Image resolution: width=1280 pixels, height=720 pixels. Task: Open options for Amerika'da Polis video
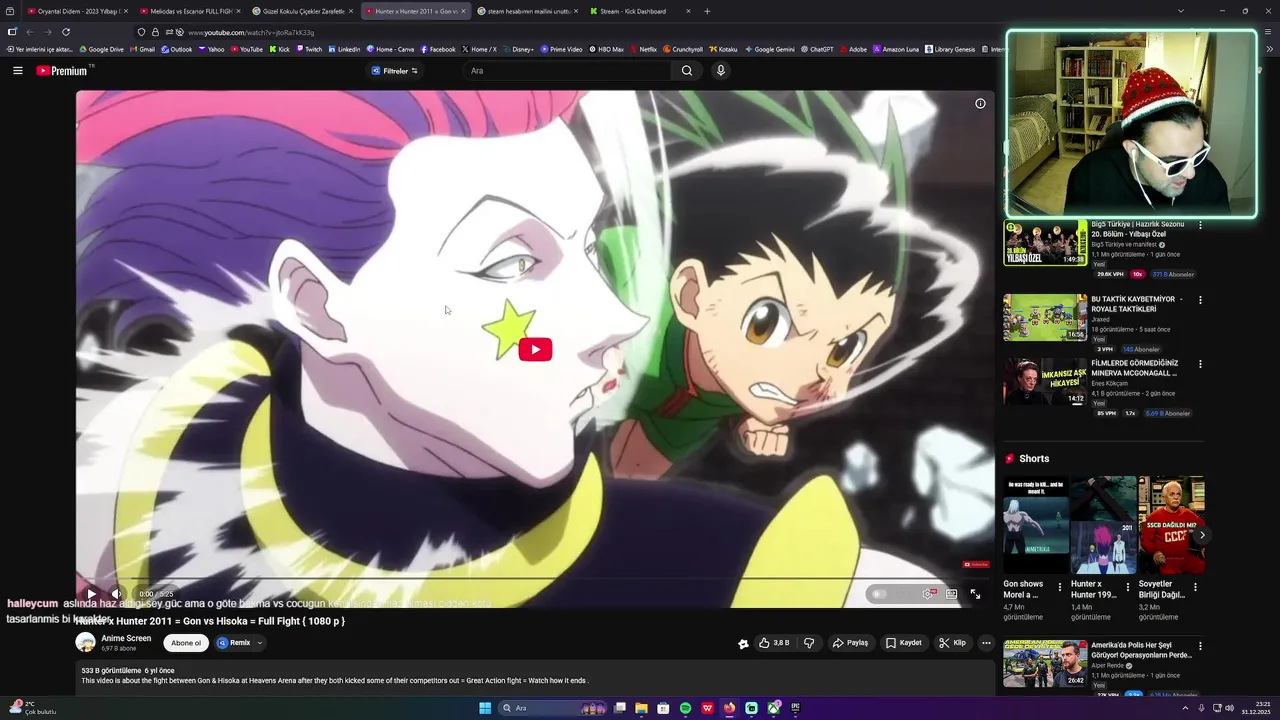tap(1200, 646)
